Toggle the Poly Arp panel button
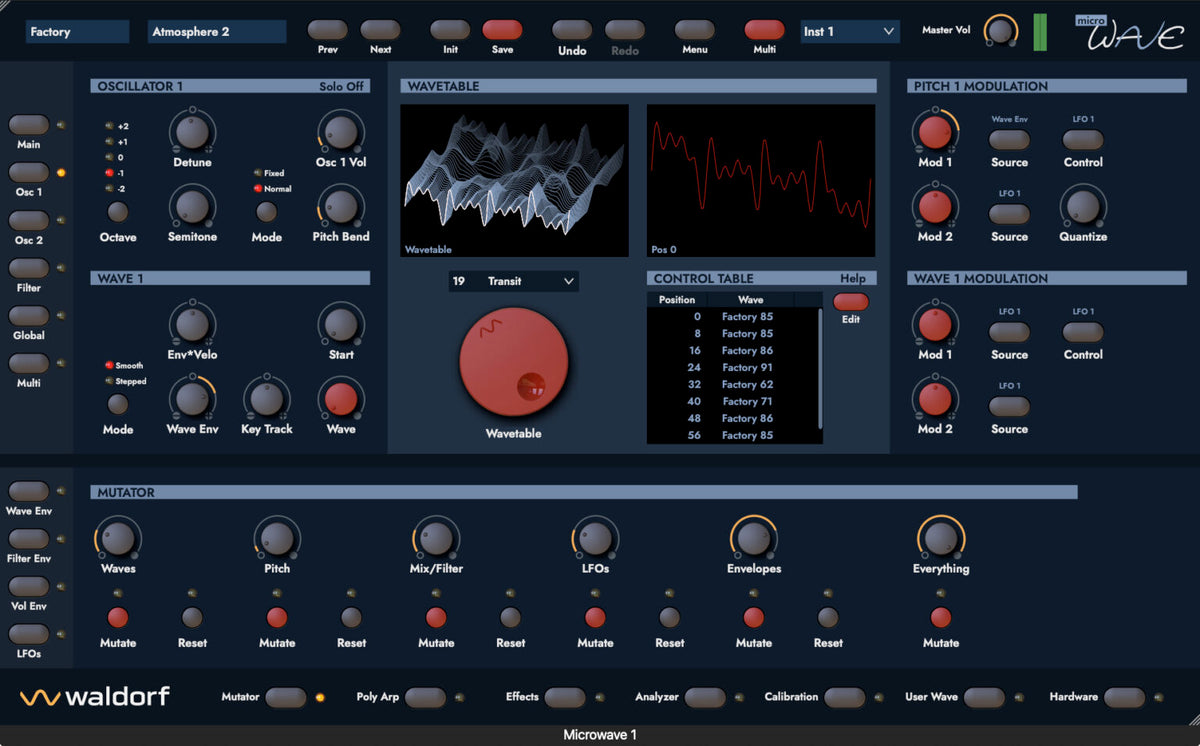 (x=426, y=697)
